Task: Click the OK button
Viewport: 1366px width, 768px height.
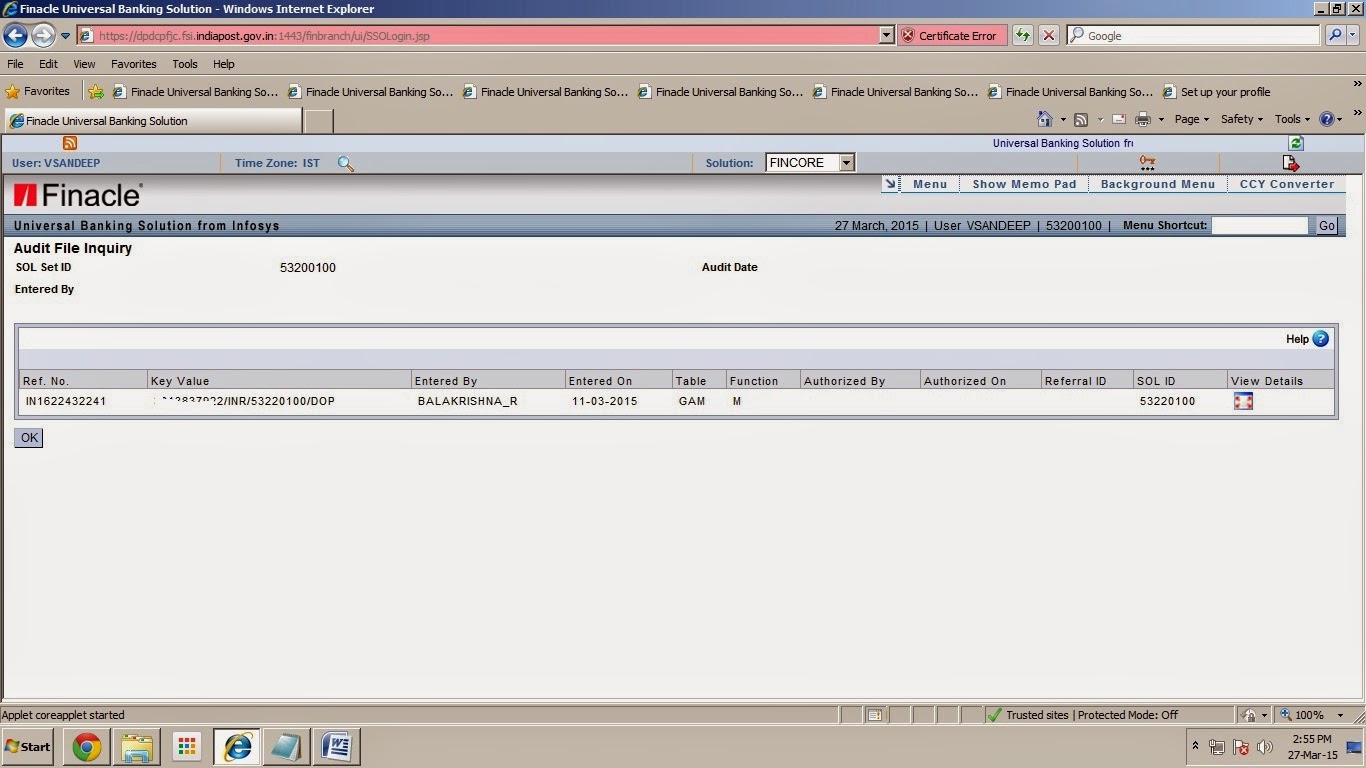Action: click(28, 438)
